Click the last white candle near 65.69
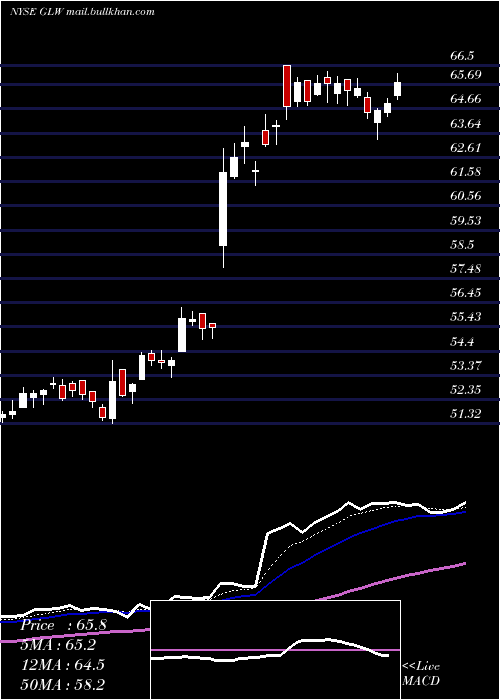Image resolution: width=500 pixels, height=700 pixels. point(397,89)
